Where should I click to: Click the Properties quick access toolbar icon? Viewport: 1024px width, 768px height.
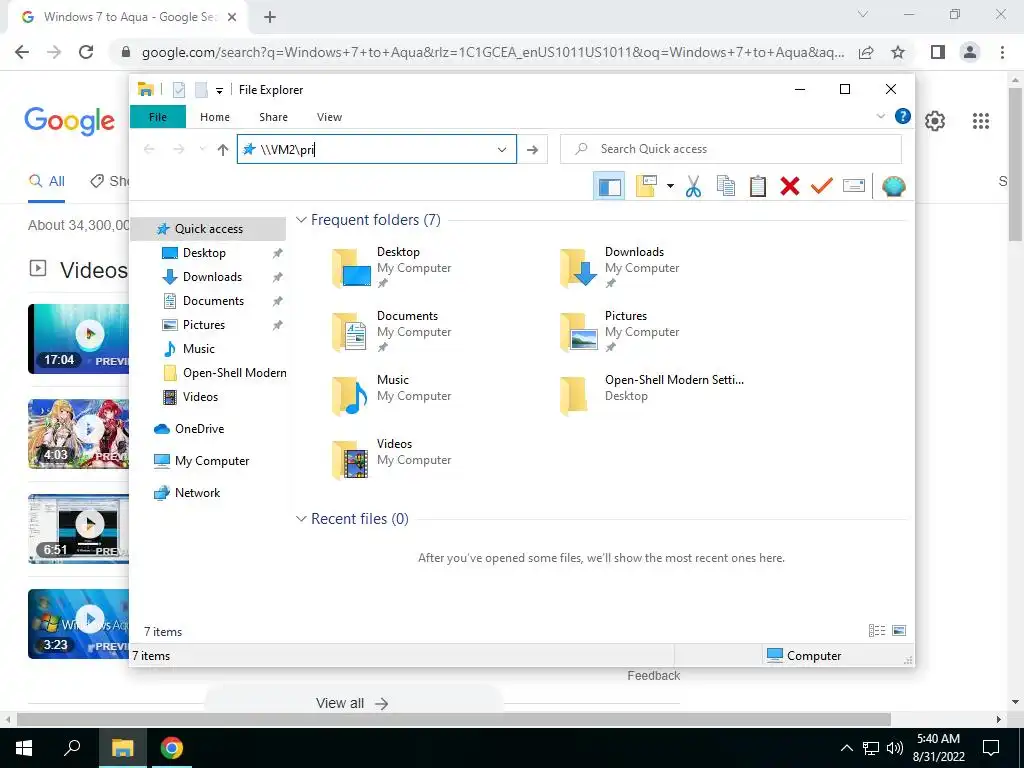179,89
